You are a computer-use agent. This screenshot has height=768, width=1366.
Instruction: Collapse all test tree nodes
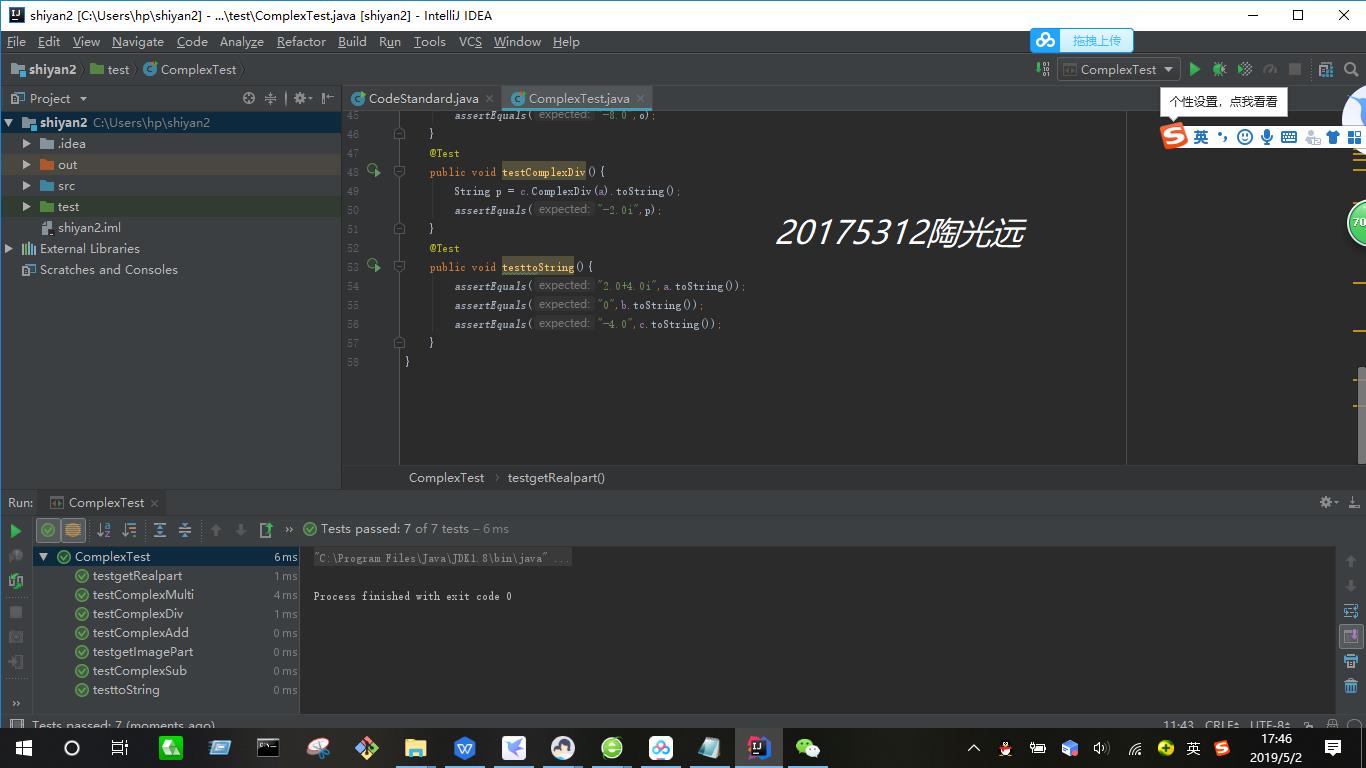[x=185, y=530]
